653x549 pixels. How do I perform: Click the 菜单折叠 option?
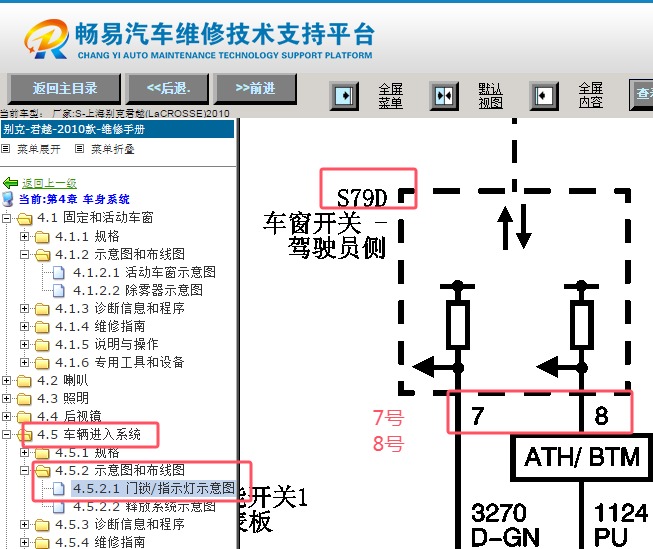113,149
